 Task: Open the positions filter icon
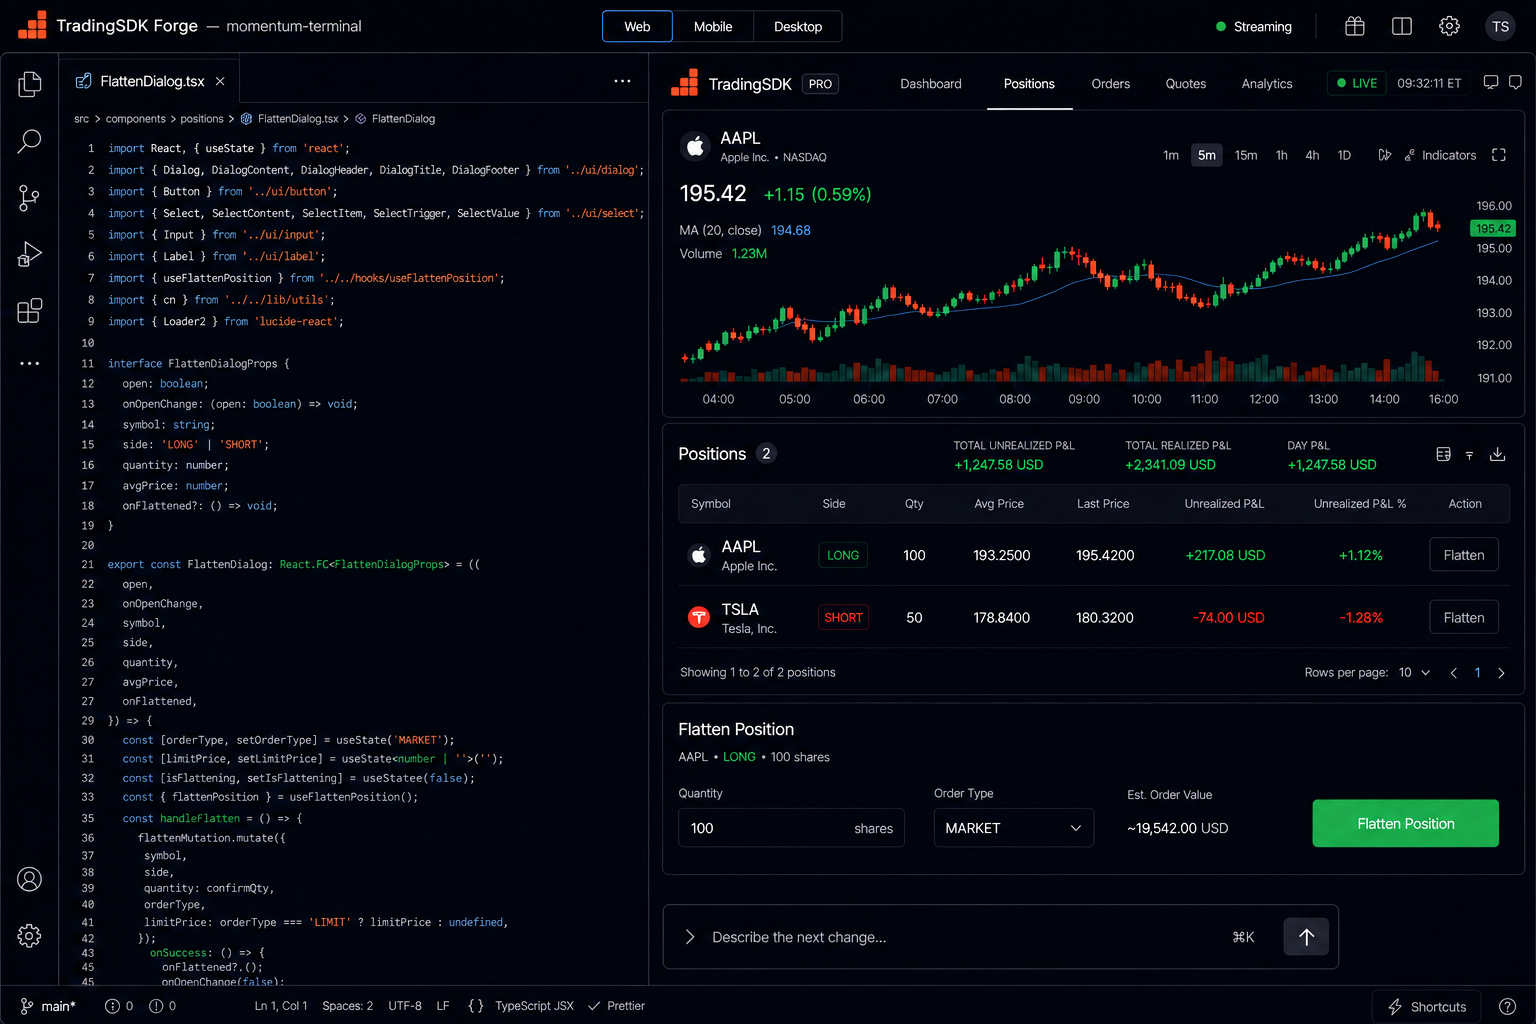point(1469,455)
